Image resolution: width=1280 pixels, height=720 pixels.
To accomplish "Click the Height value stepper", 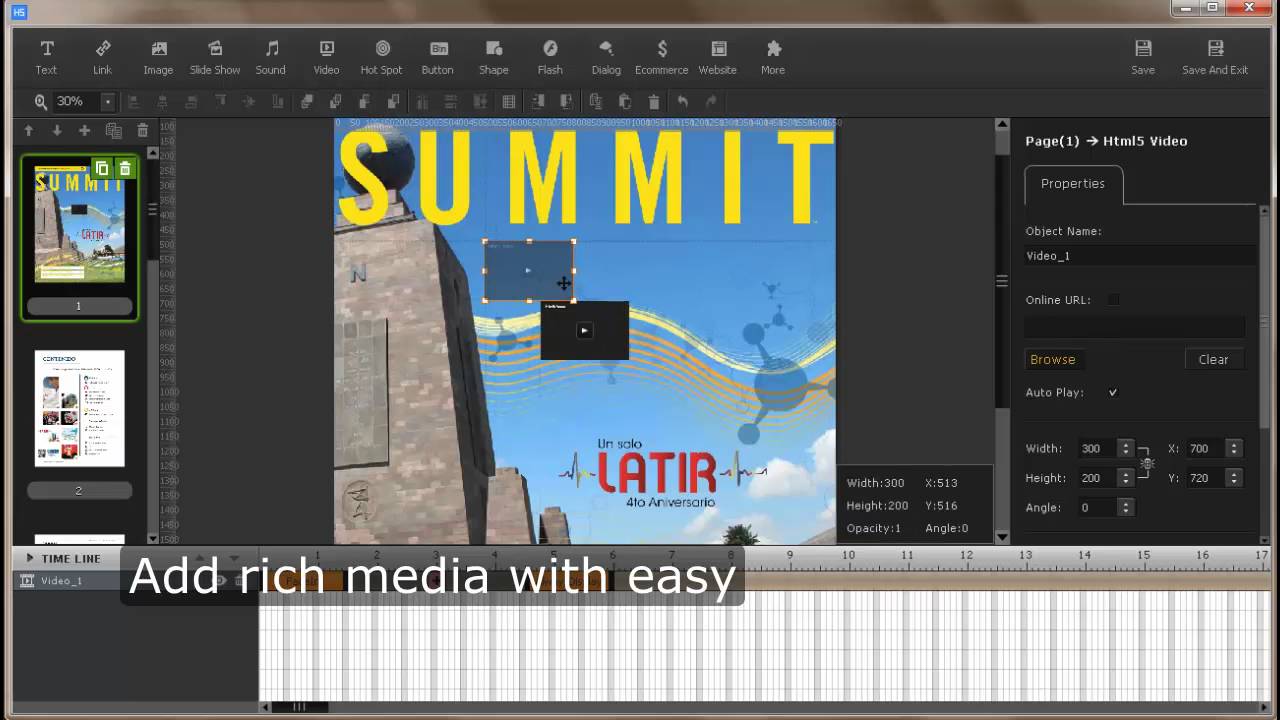I will click(1125, 478).
